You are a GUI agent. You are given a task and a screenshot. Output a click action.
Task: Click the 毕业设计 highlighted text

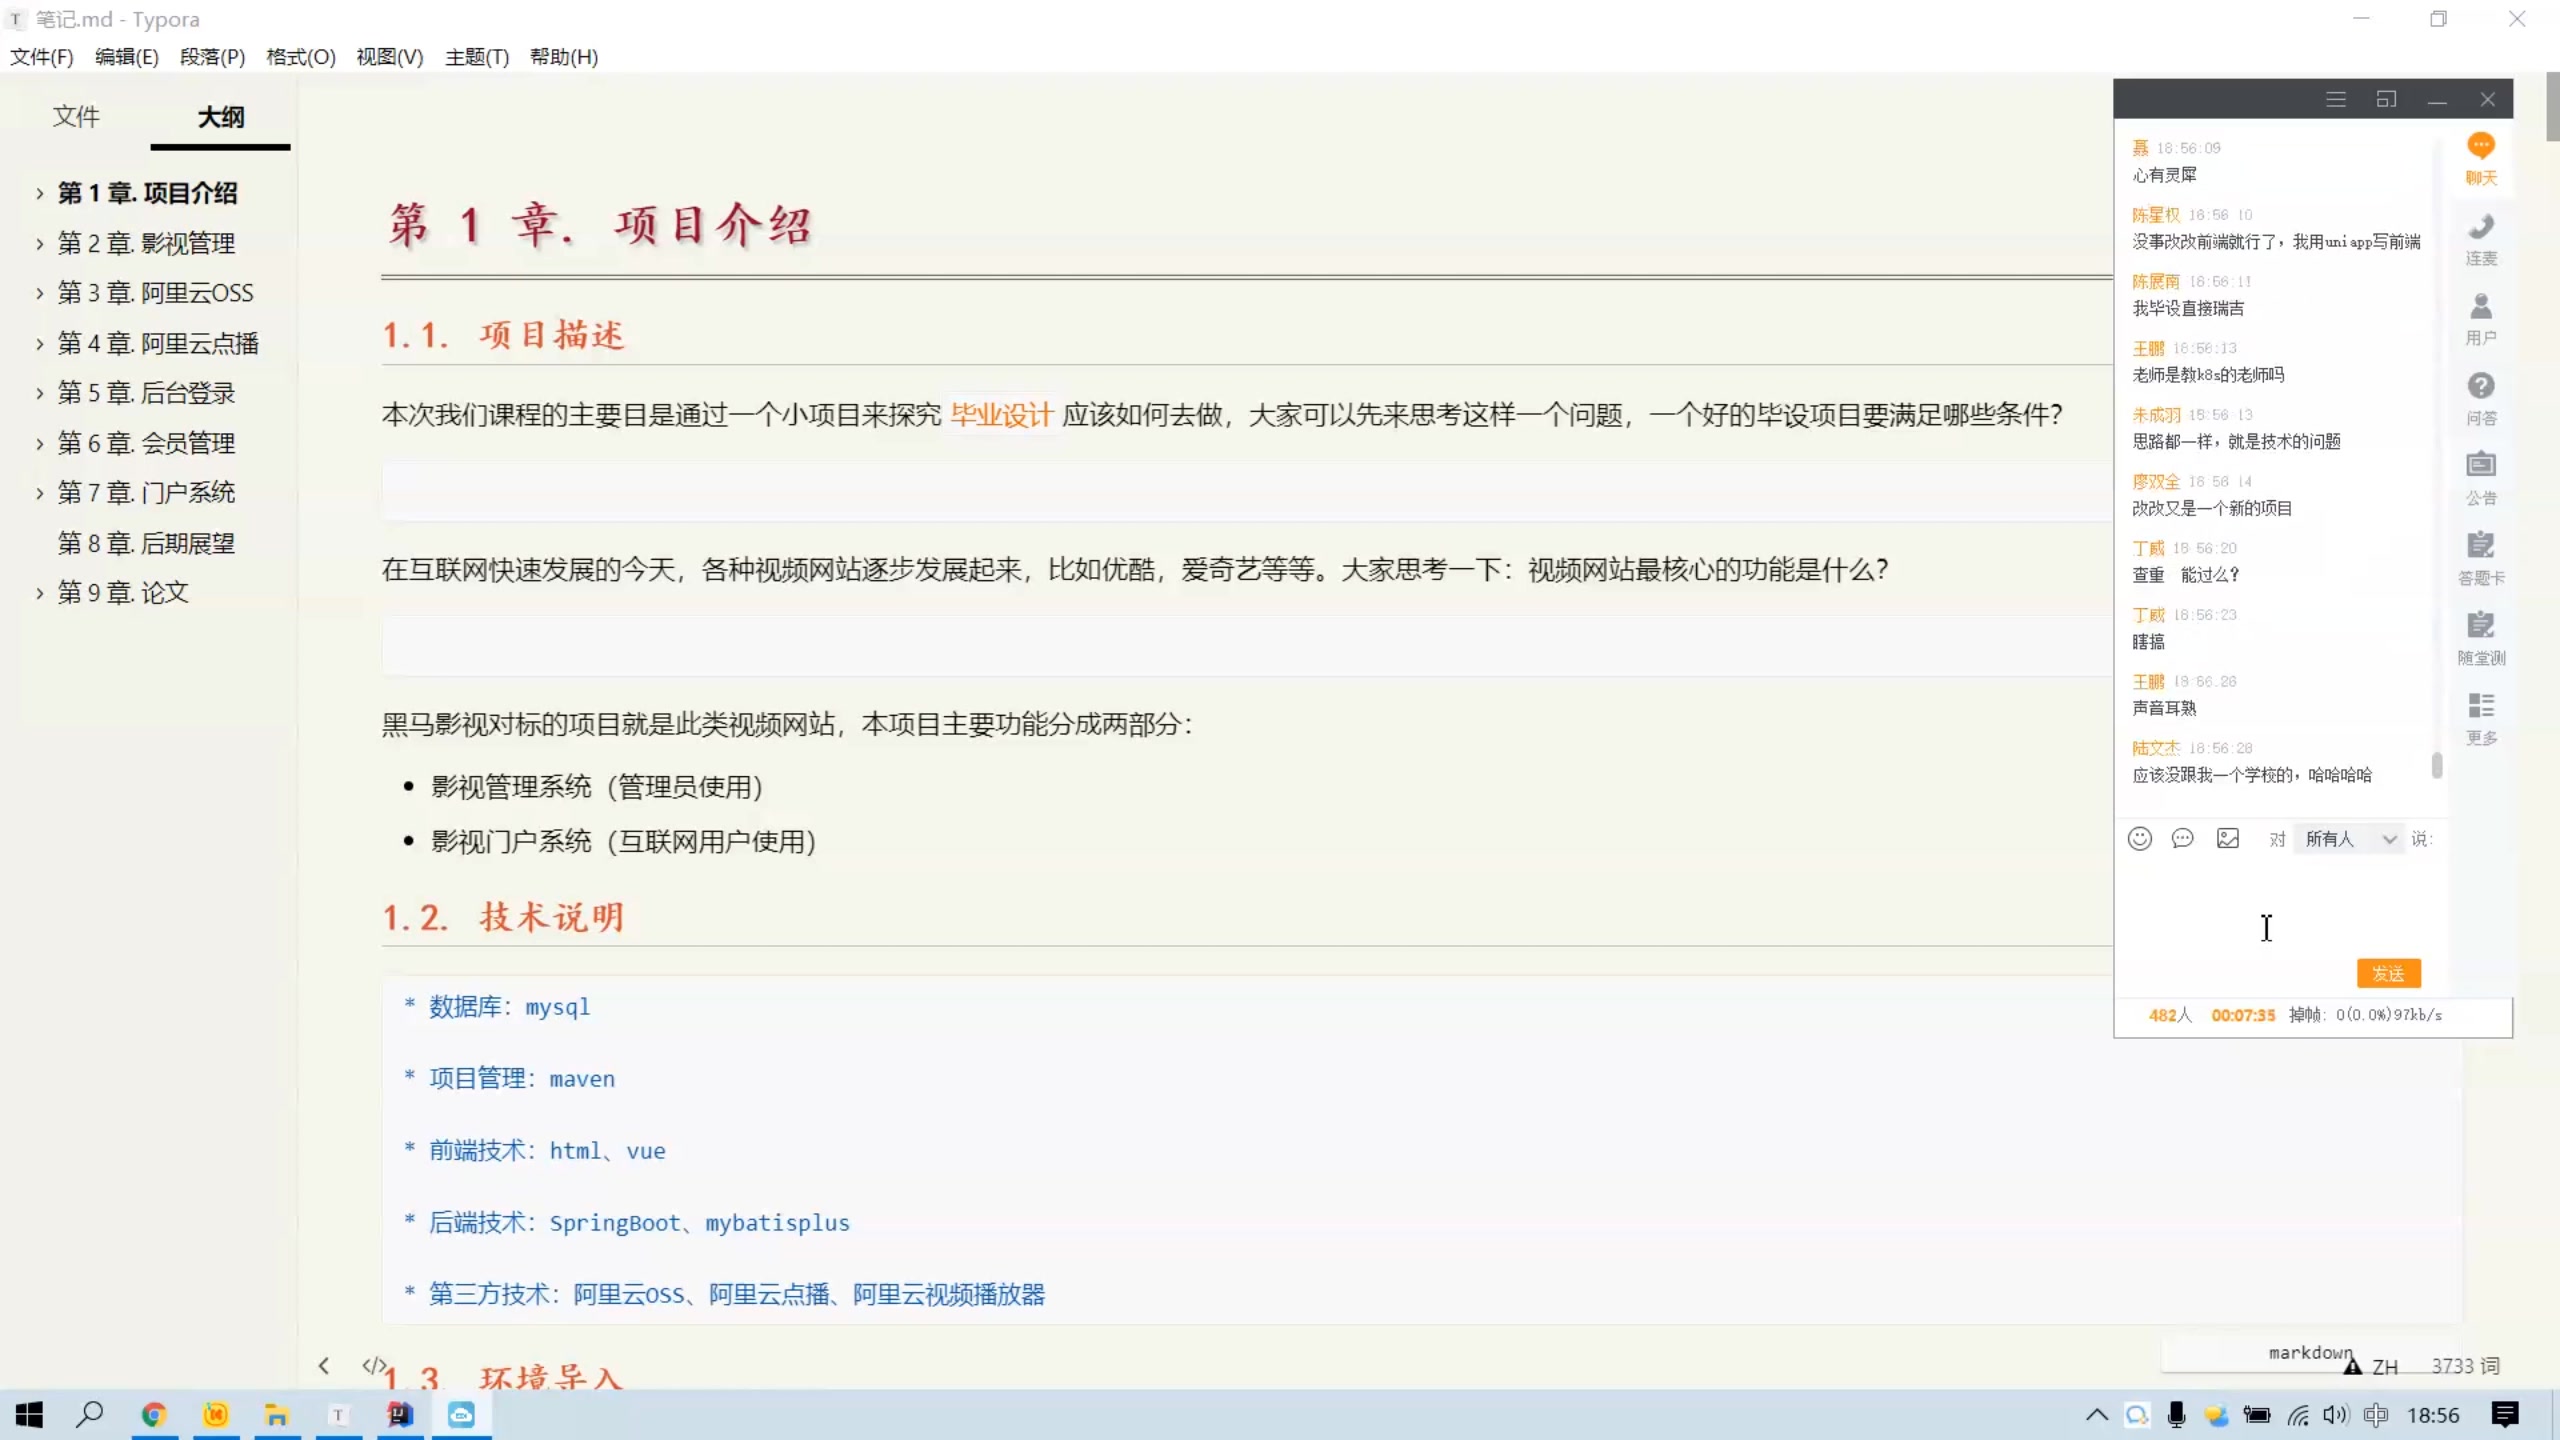coord(1001,414)
